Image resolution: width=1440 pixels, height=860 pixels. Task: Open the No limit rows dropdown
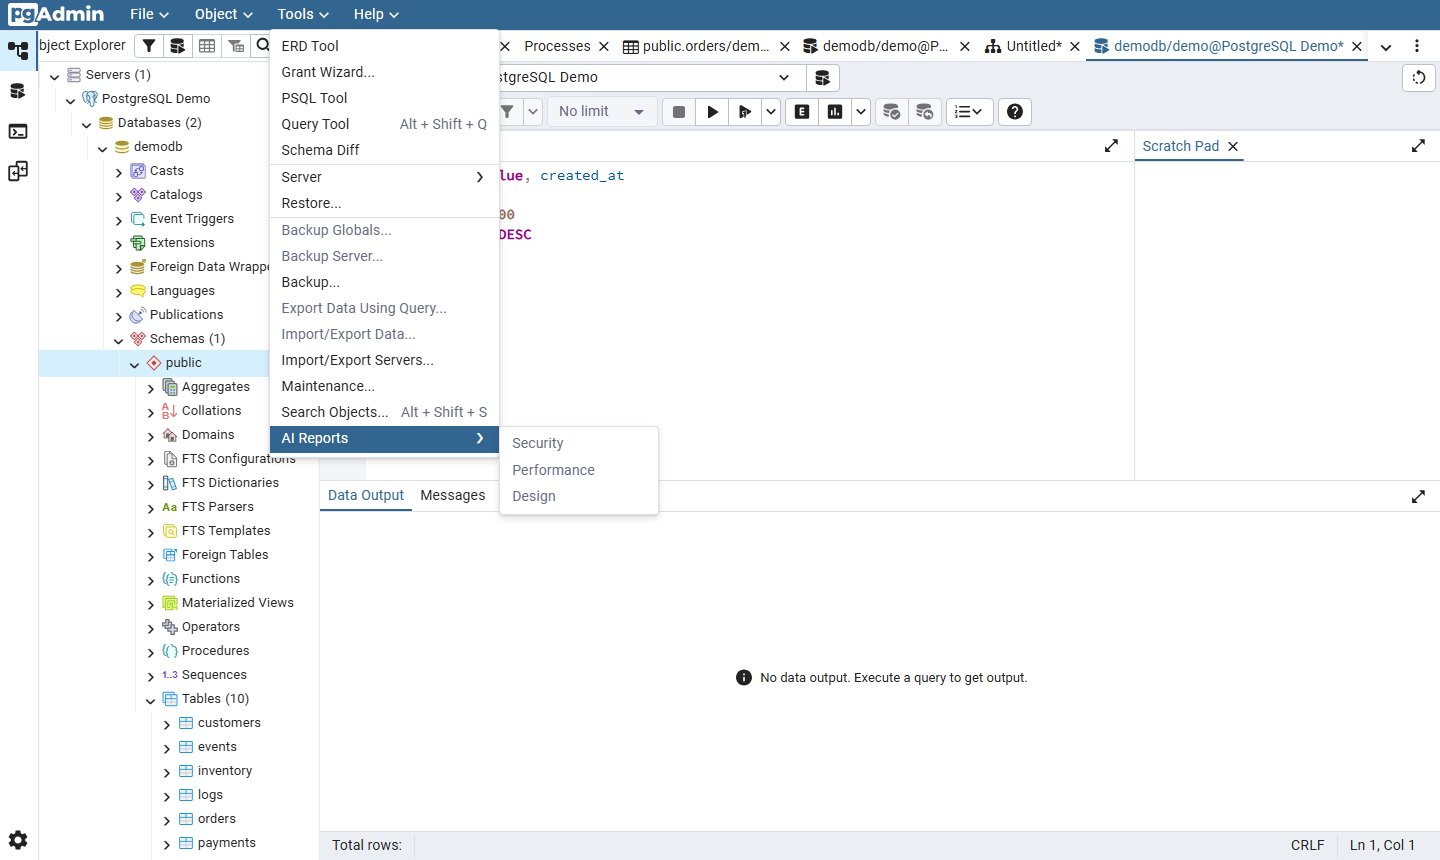[x=602, y=112]
